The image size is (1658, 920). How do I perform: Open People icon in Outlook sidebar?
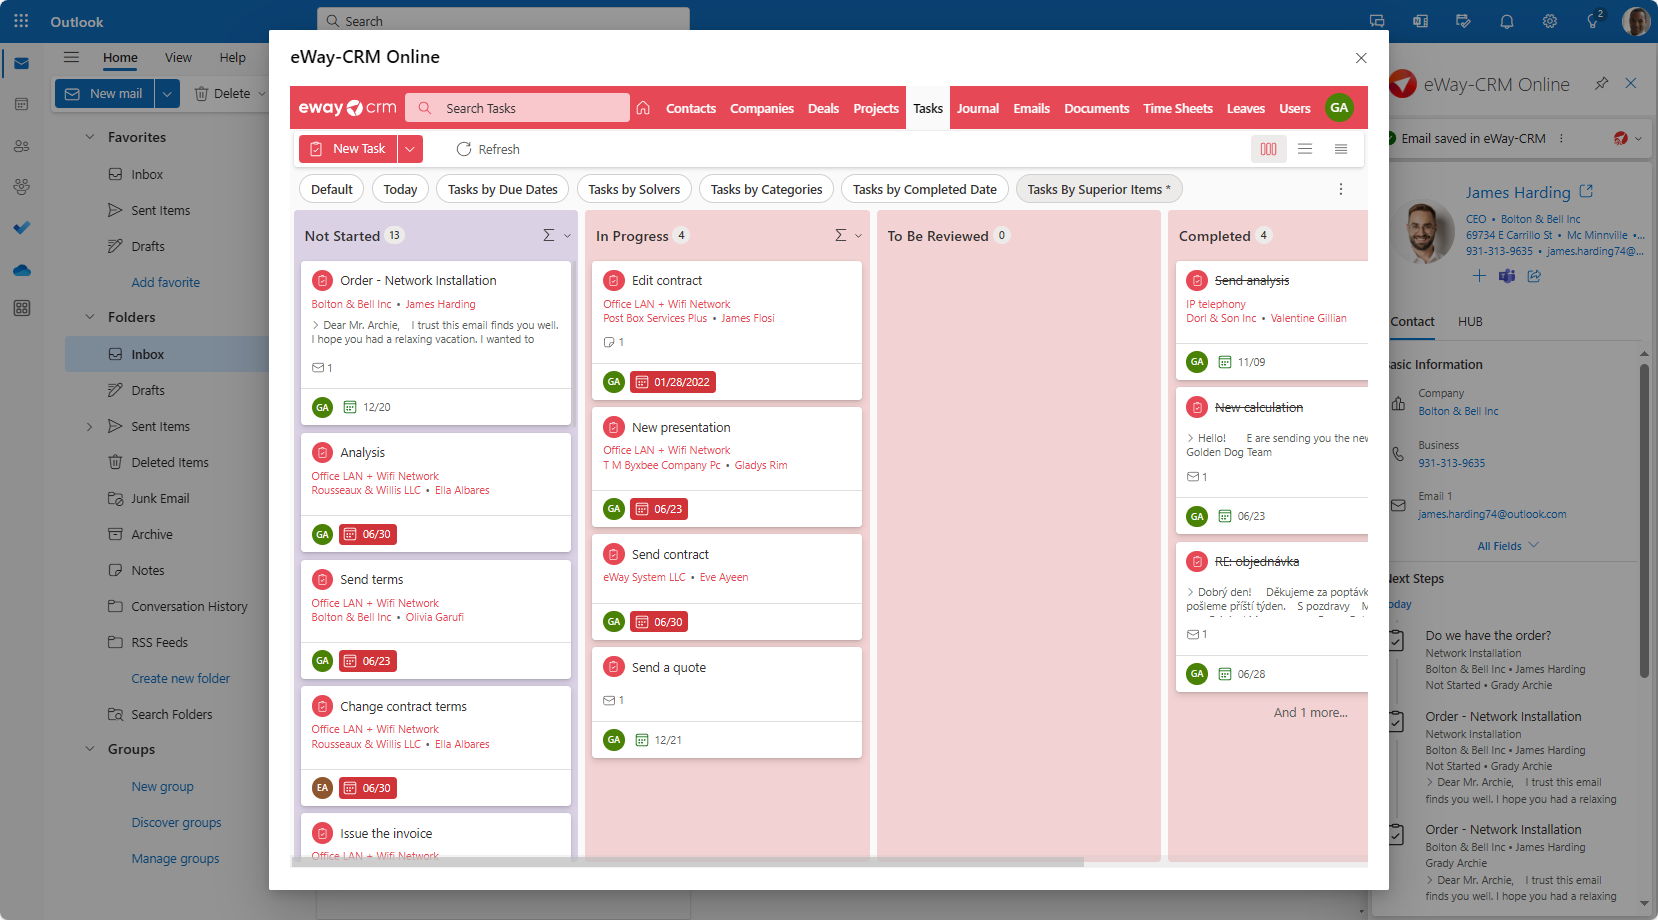click(x=21, y=146)
